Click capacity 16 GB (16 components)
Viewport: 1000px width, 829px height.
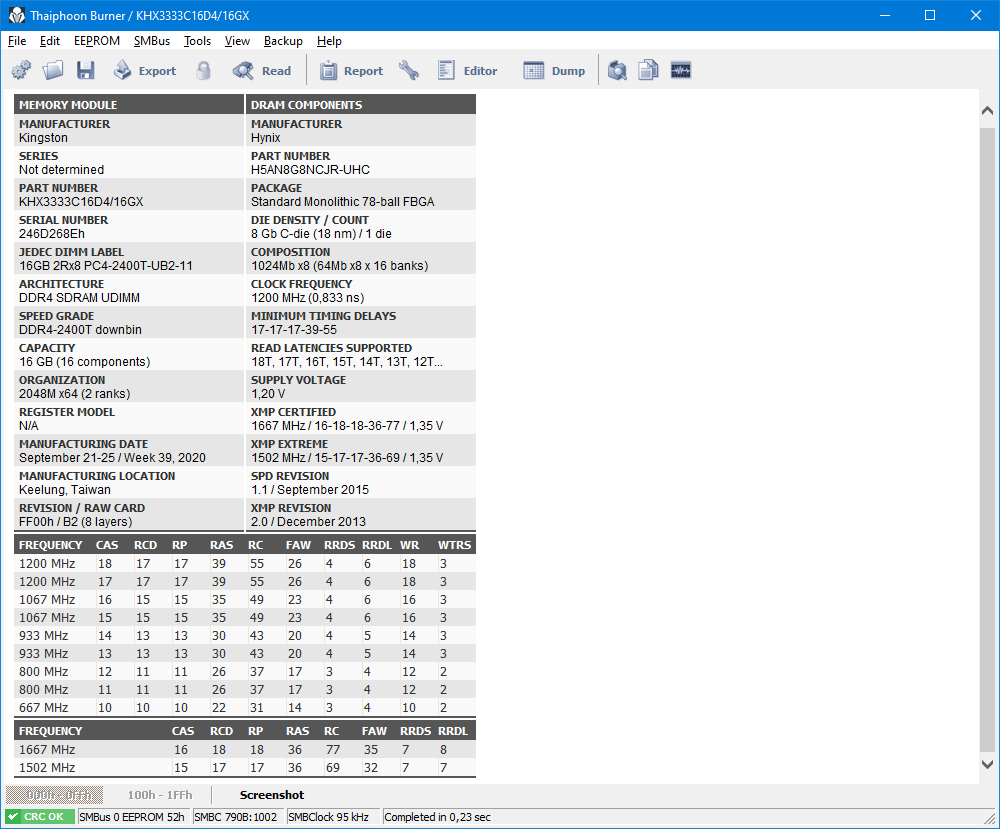84,362
